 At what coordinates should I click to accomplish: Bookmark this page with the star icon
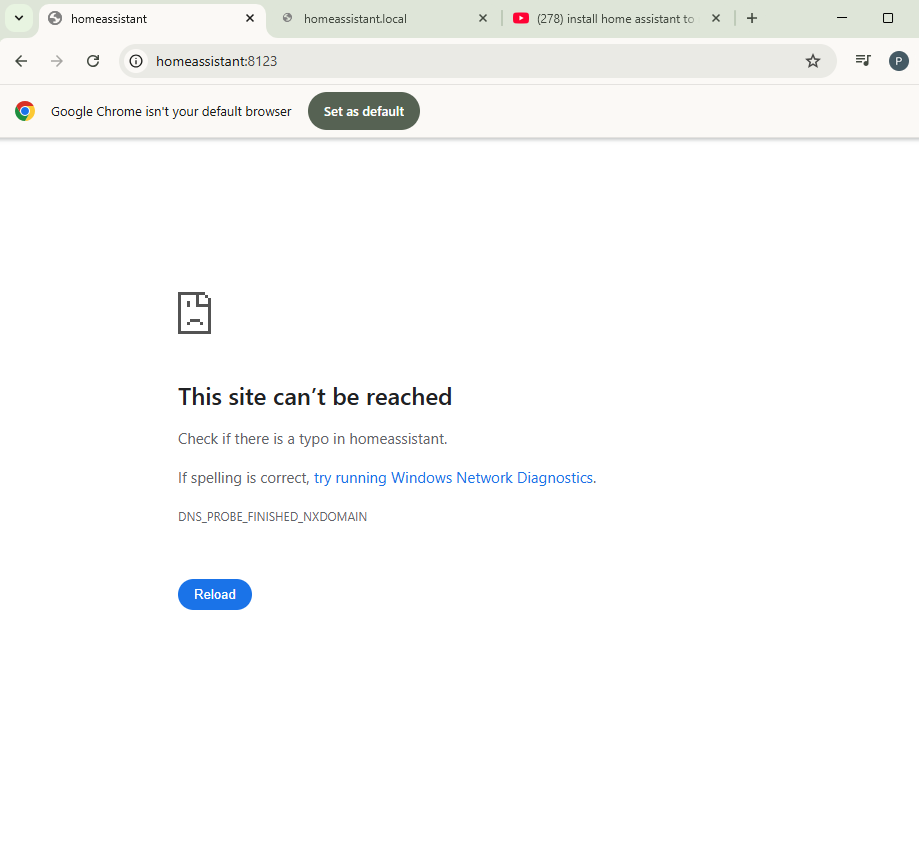click(x=813, y=61)
